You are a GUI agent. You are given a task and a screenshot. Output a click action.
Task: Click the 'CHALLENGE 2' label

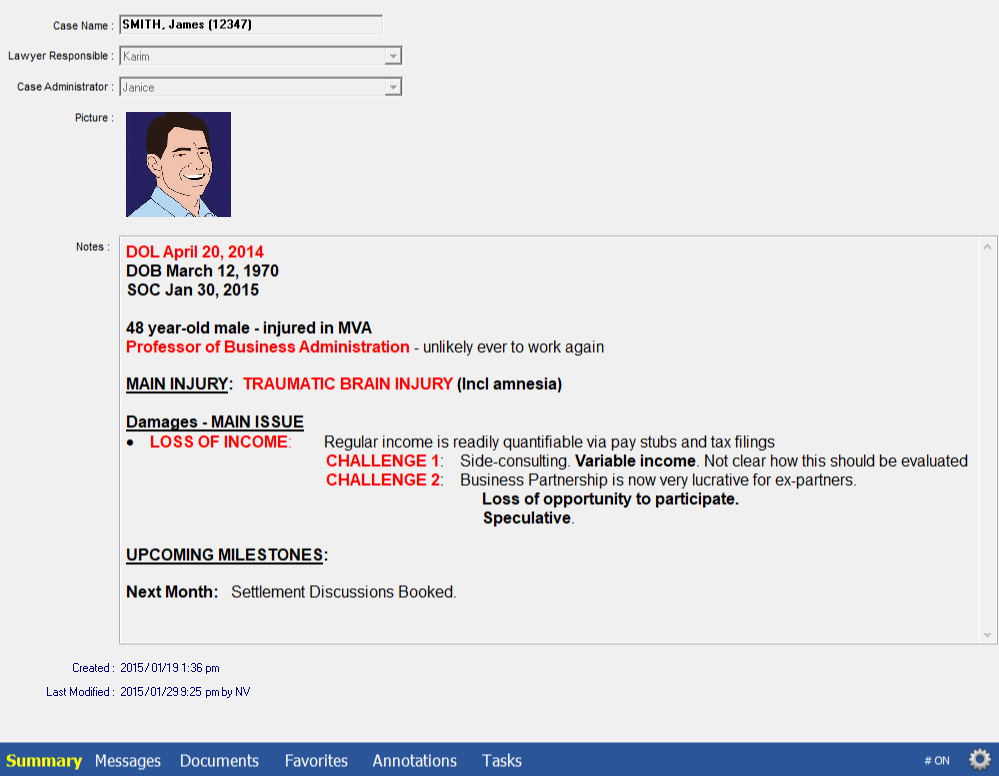(x=383, y=480)
